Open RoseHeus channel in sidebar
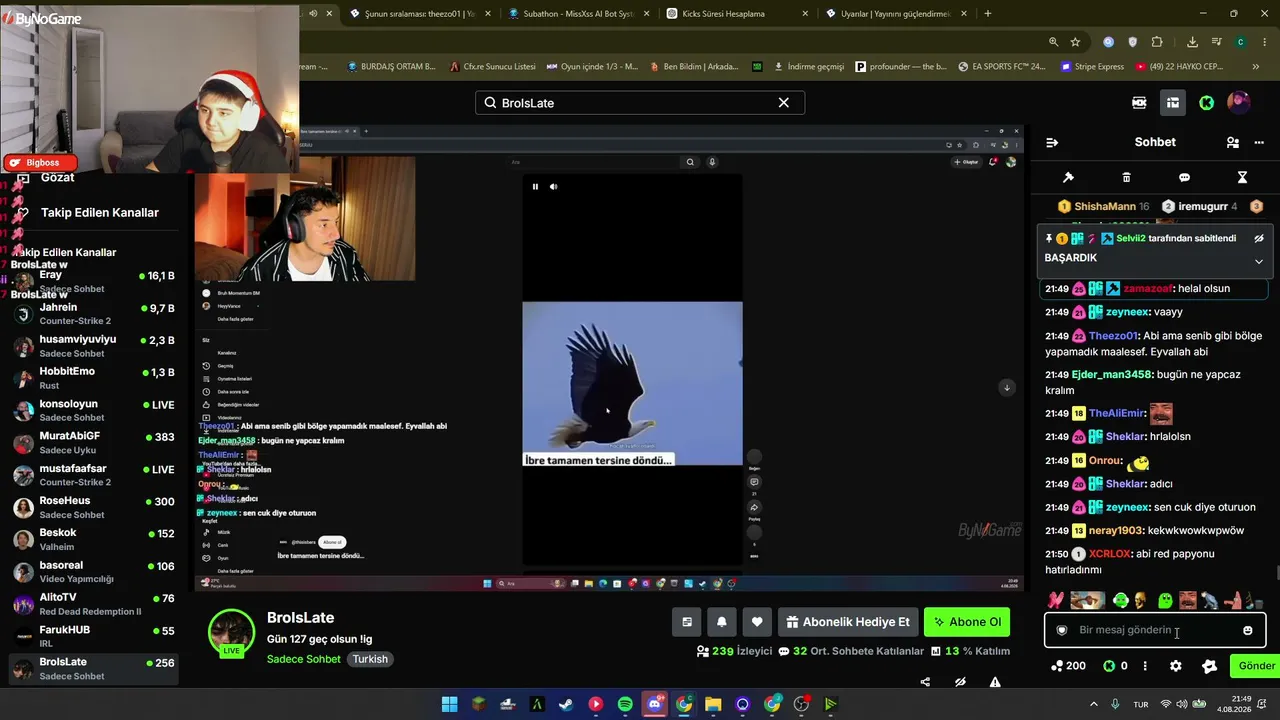Viewport: 1280px width, 720px height. pos(95,508)
